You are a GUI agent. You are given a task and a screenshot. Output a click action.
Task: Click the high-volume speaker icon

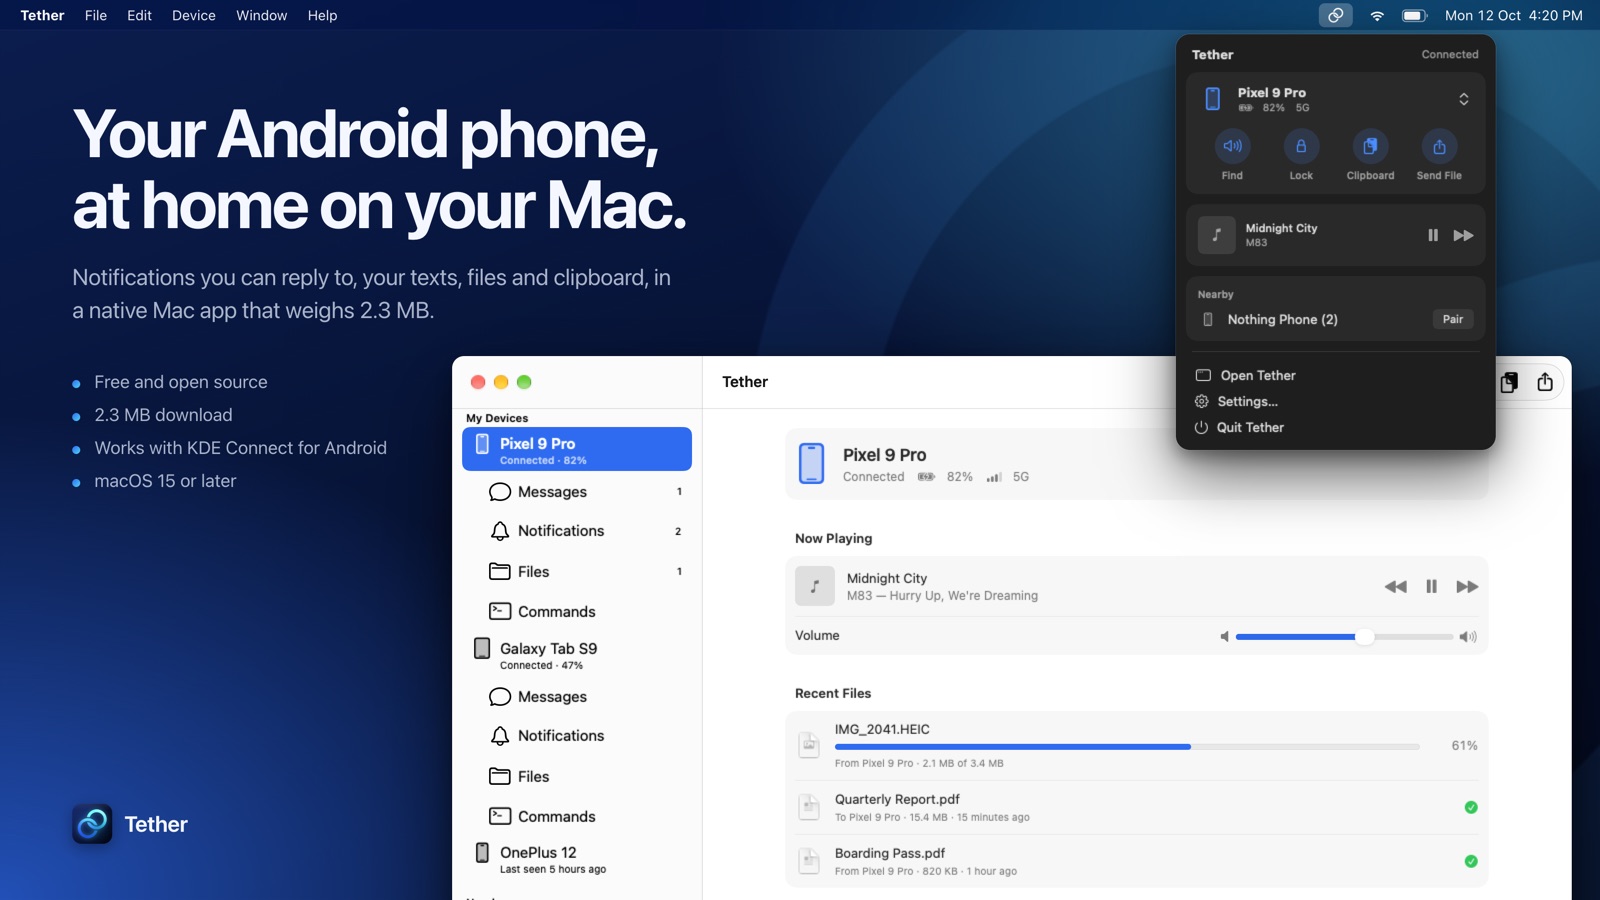click(1468, 637)
